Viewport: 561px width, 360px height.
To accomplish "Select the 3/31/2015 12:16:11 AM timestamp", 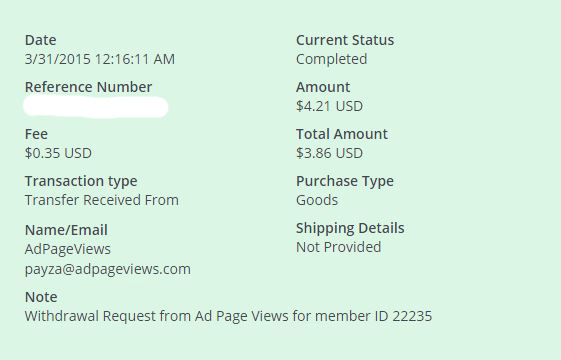I will point(100,59).
